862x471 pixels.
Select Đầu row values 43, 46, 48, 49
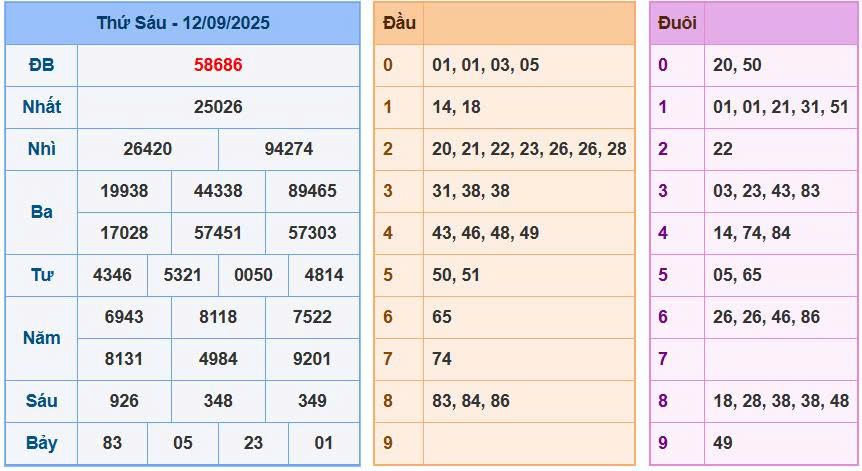point(485,233)
